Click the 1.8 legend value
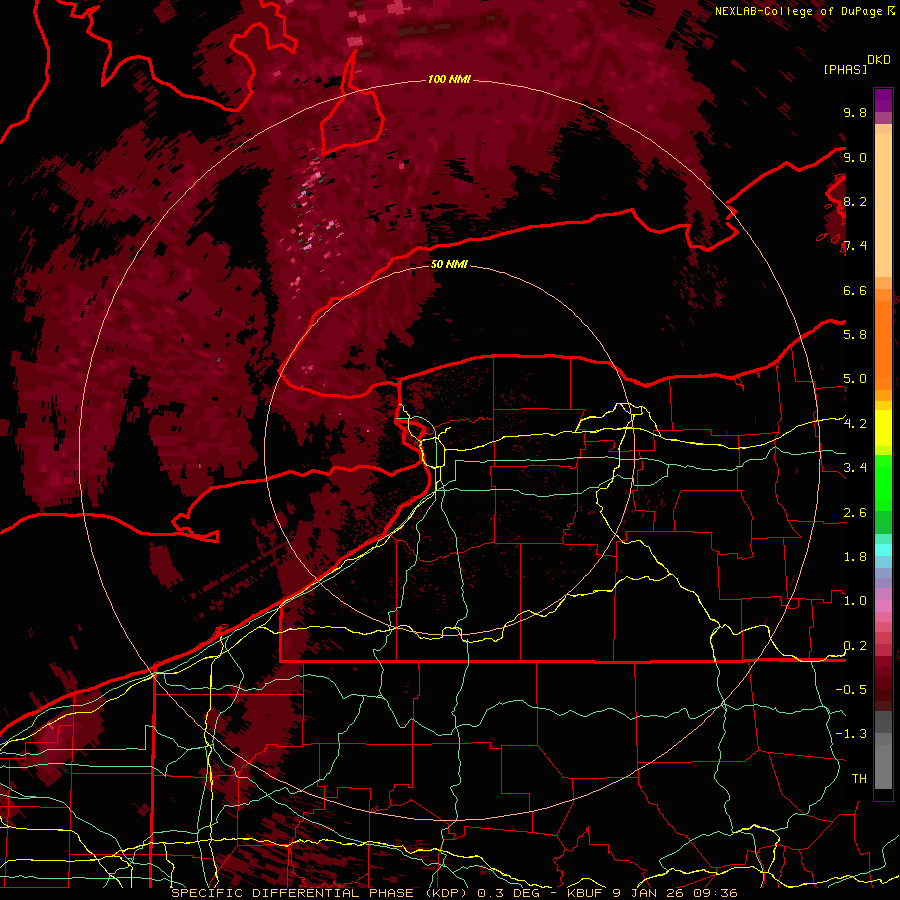 pyautogui.click(x=855, y=557)
